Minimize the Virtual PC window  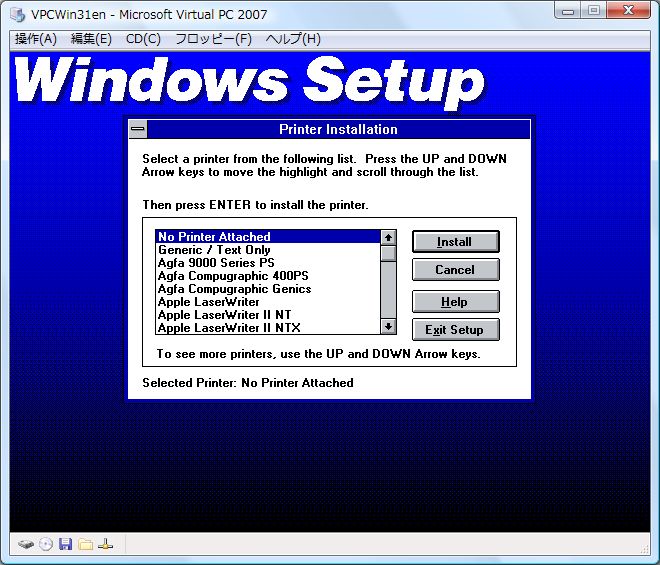568,10
